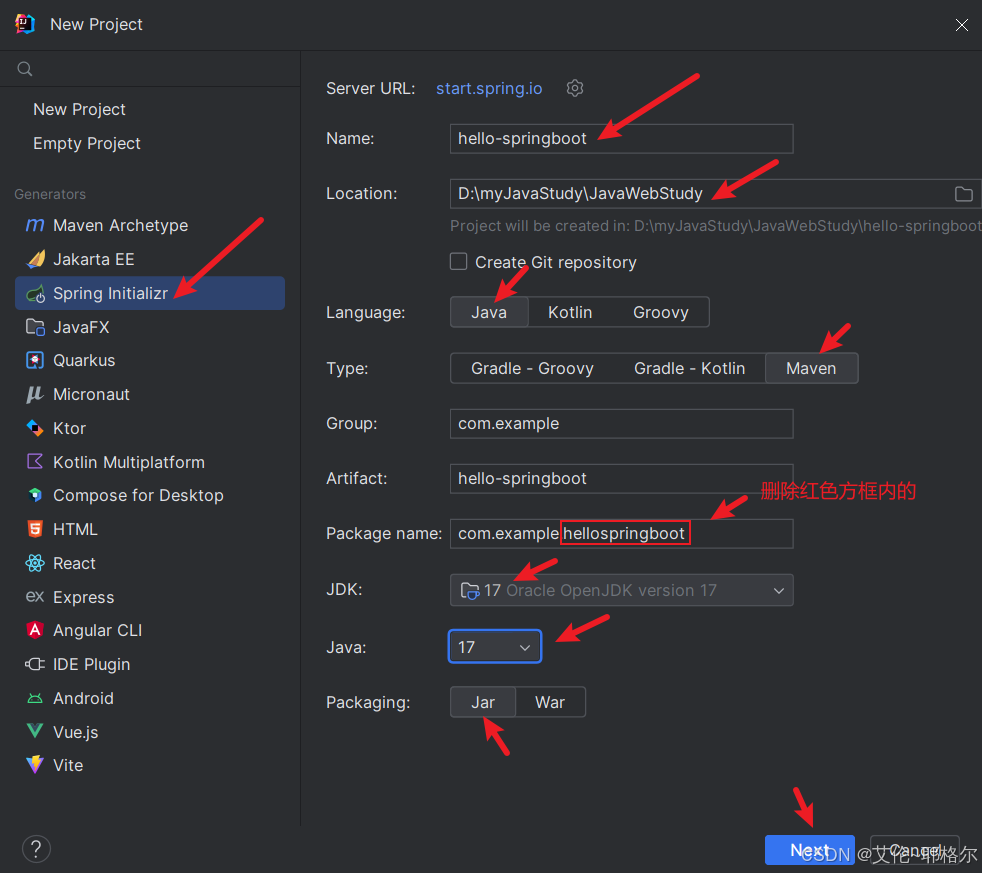Image resolution: width=982 pixels, height=873 pixels.
Task: Select Kotlin language option
Action: coord(570,312)
